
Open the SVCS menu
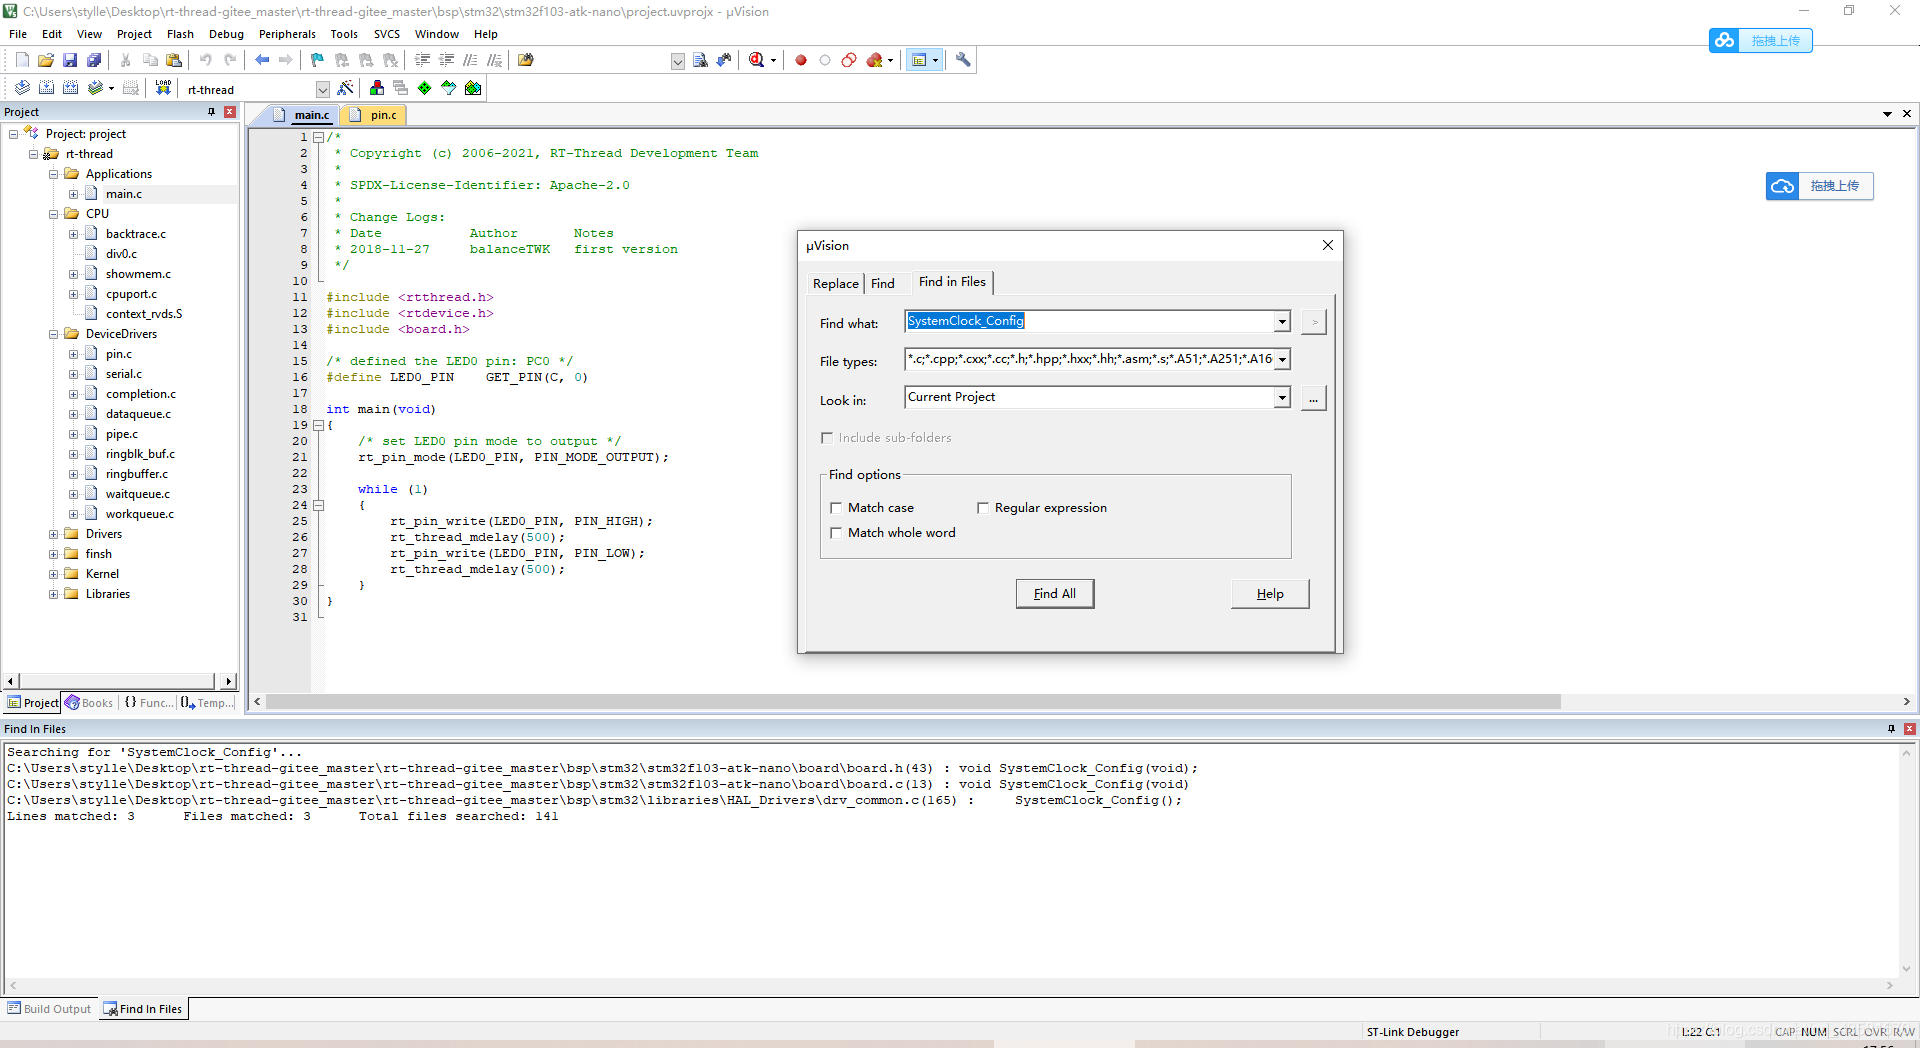pyautogui.click(x=387, y=34)
